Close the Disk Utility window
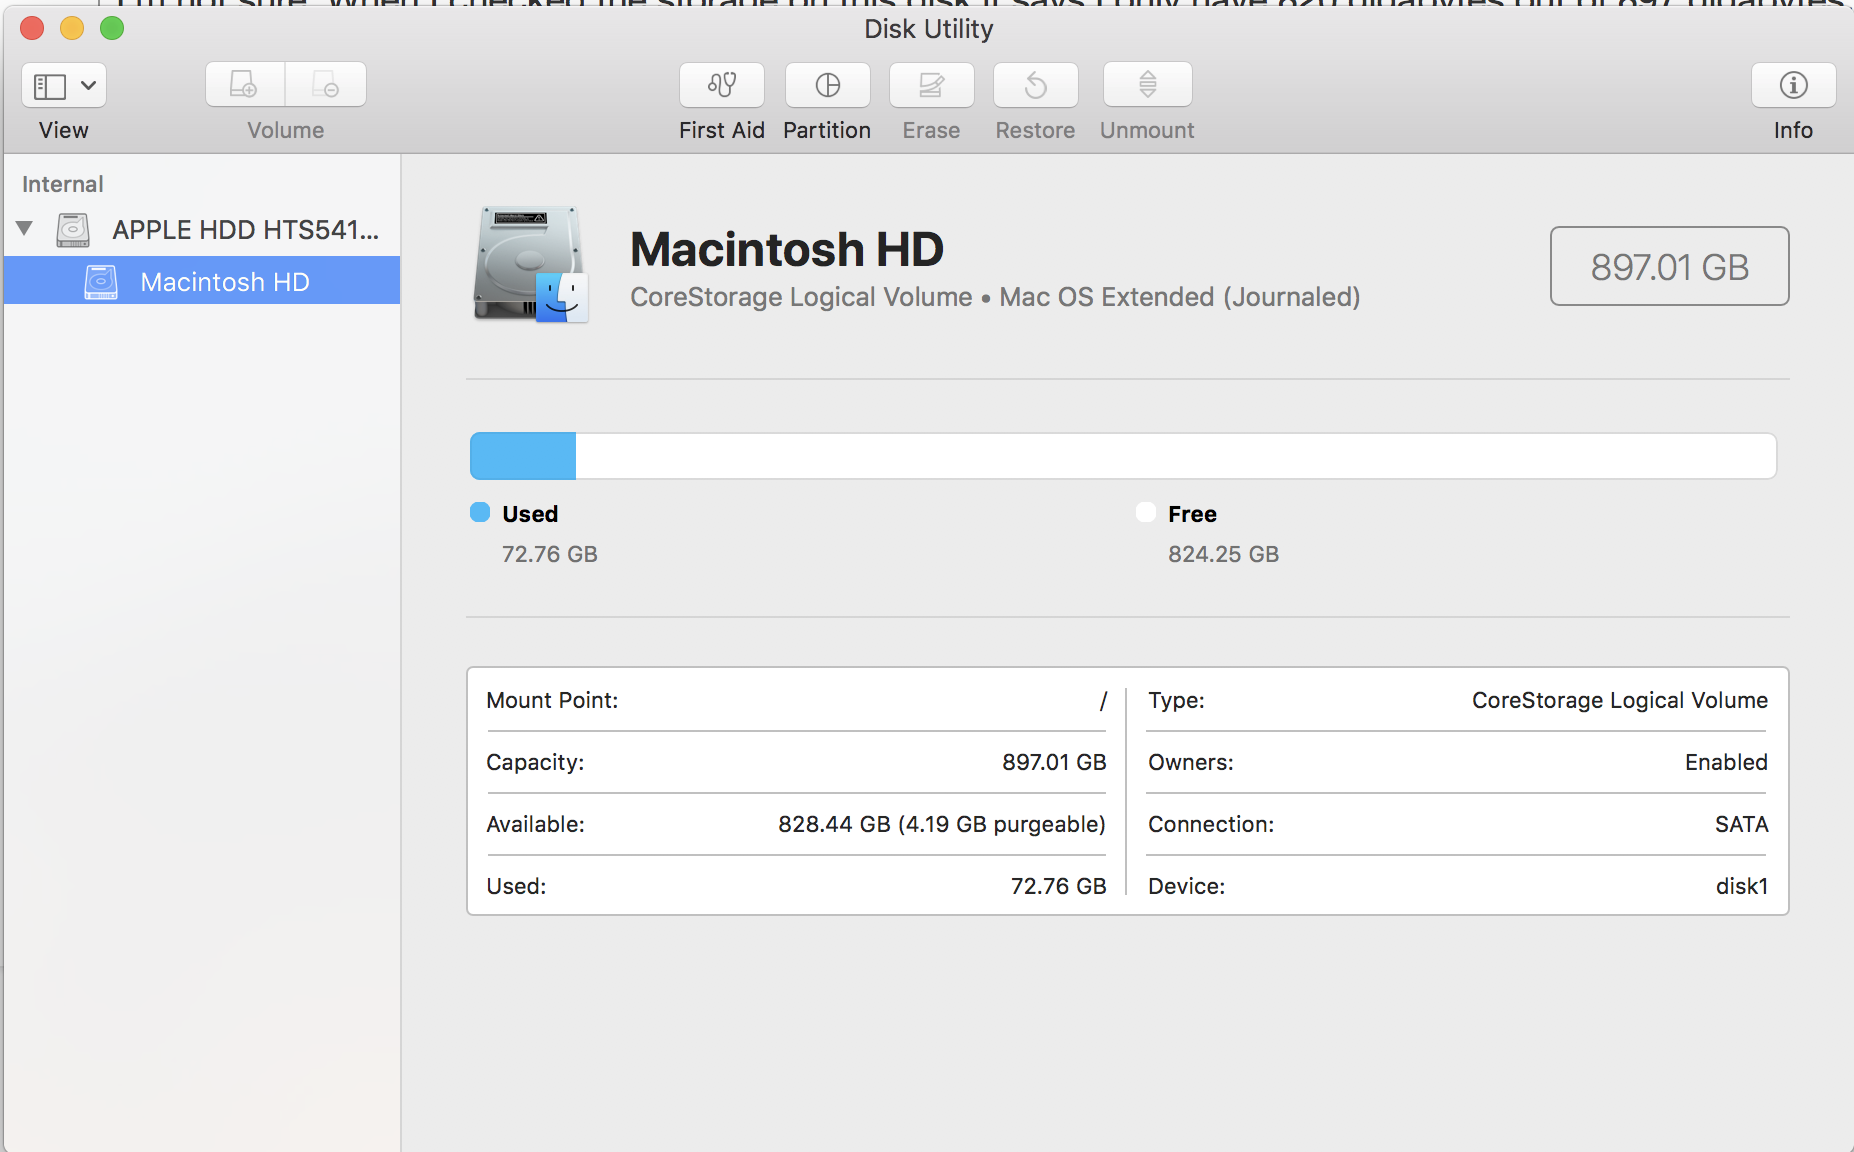This screenshot has height=1152, width=1854. pos(32,28)
